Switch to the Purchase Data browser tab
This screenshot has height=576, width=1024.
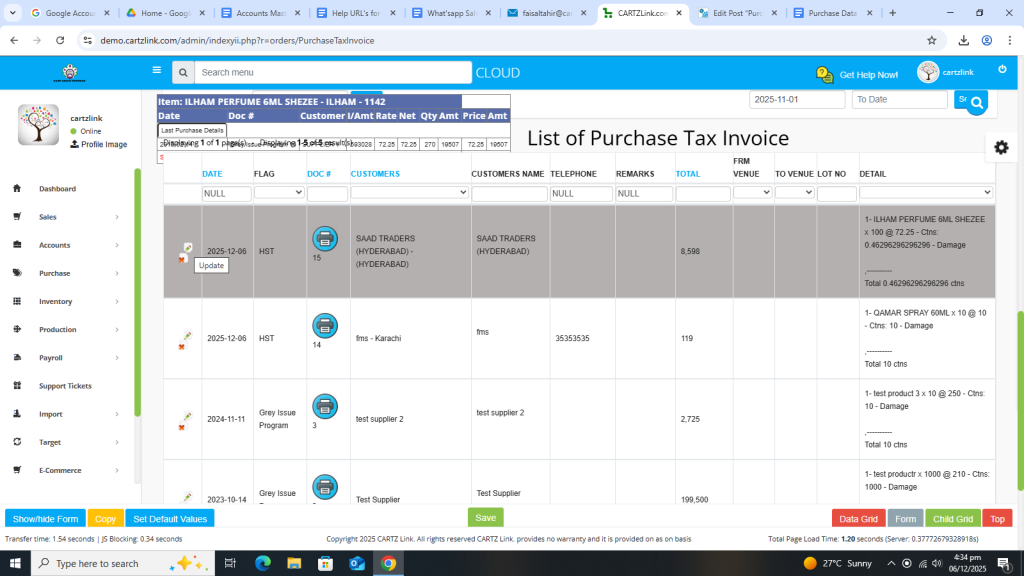(832, 13)
